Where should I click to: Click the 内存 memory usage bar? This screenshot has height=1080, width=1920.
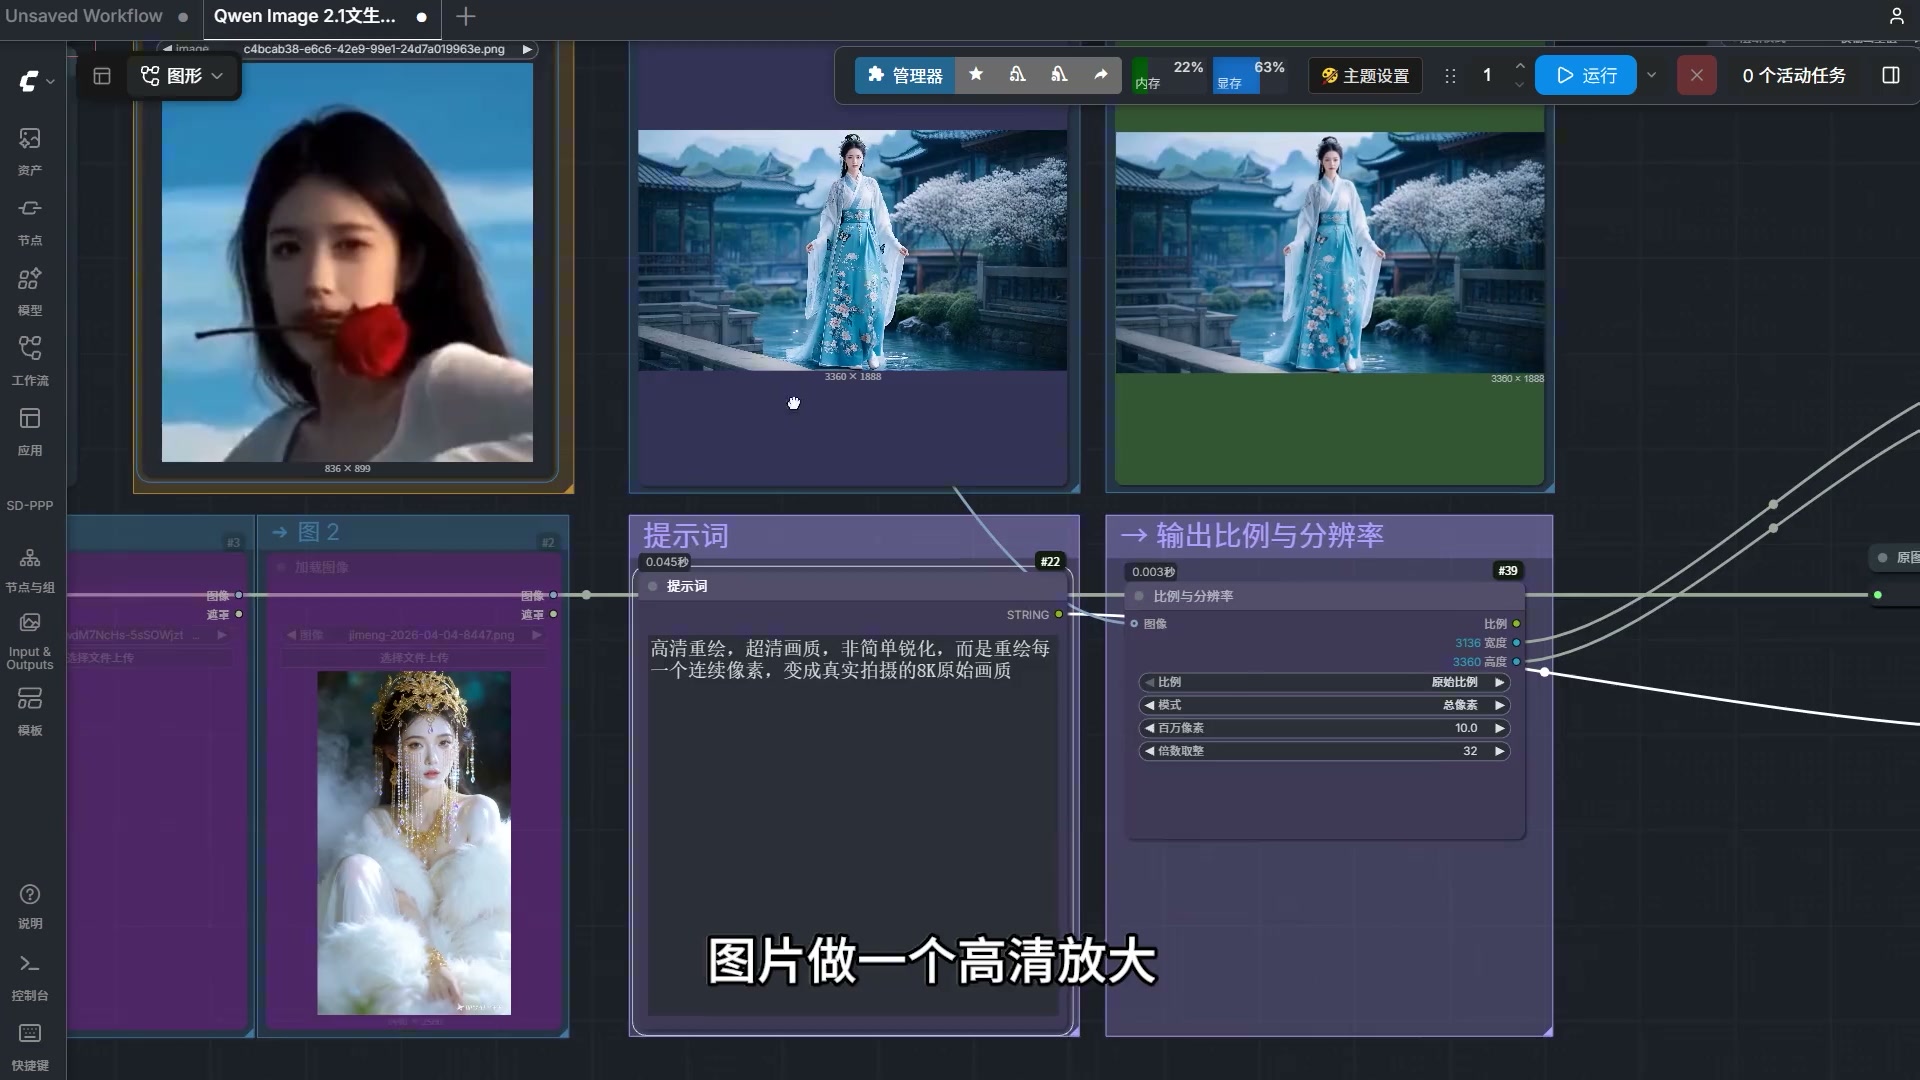coord(1168,75)
